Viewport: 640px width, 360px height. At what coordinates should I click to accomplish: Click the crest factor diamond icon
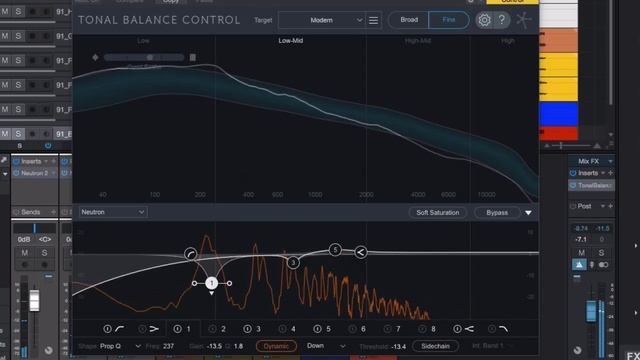[x=95, y=57]
